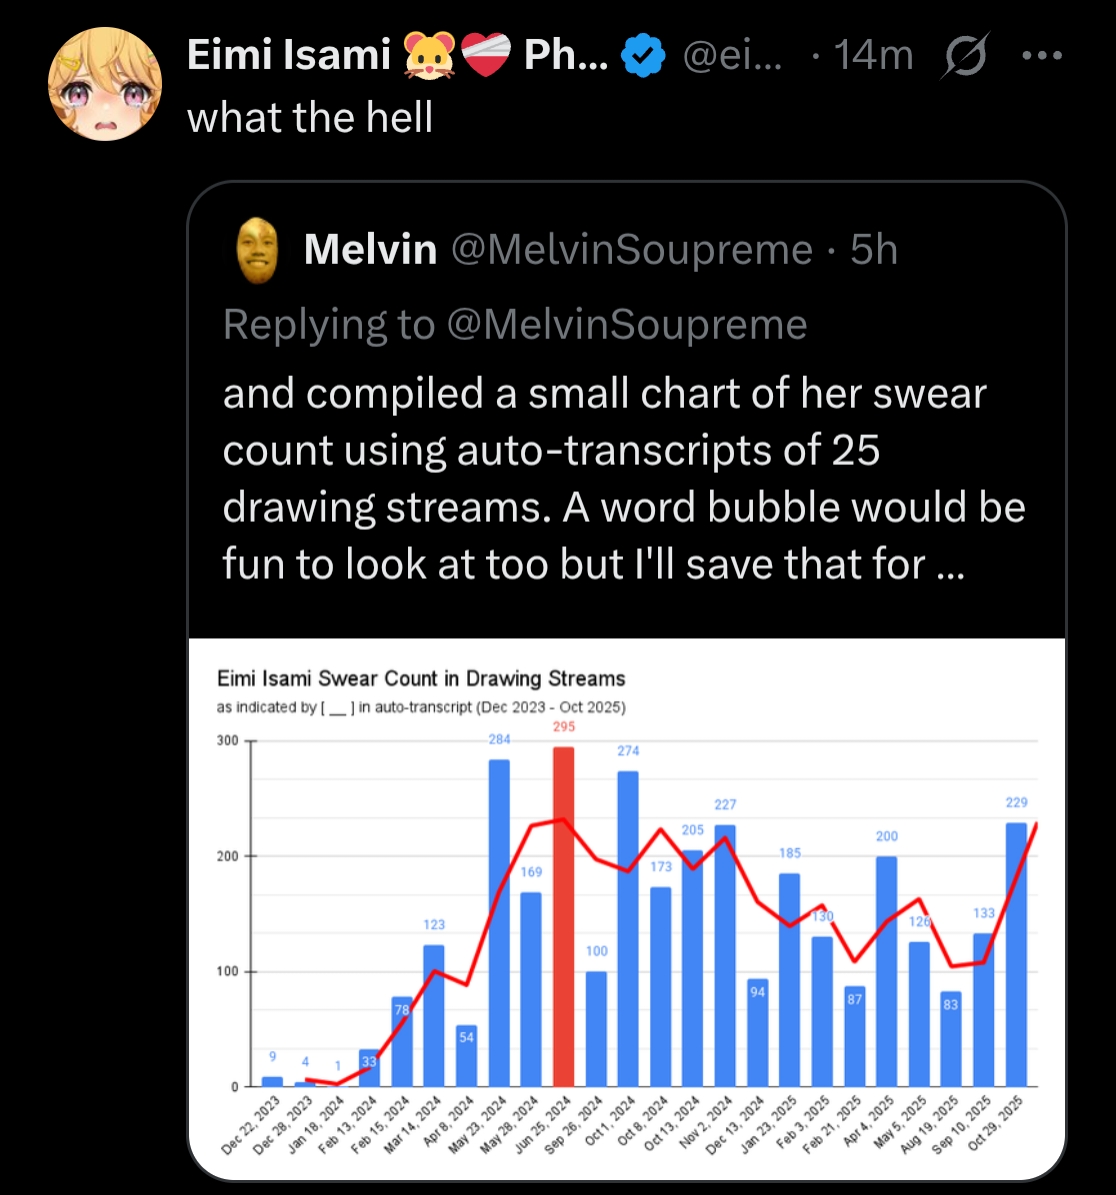Image resolution: width=1116 pixels, height=1195 pixels.
Task: Click the 14m timestamp
Action: pyautogui.click(x=874, y=55)
